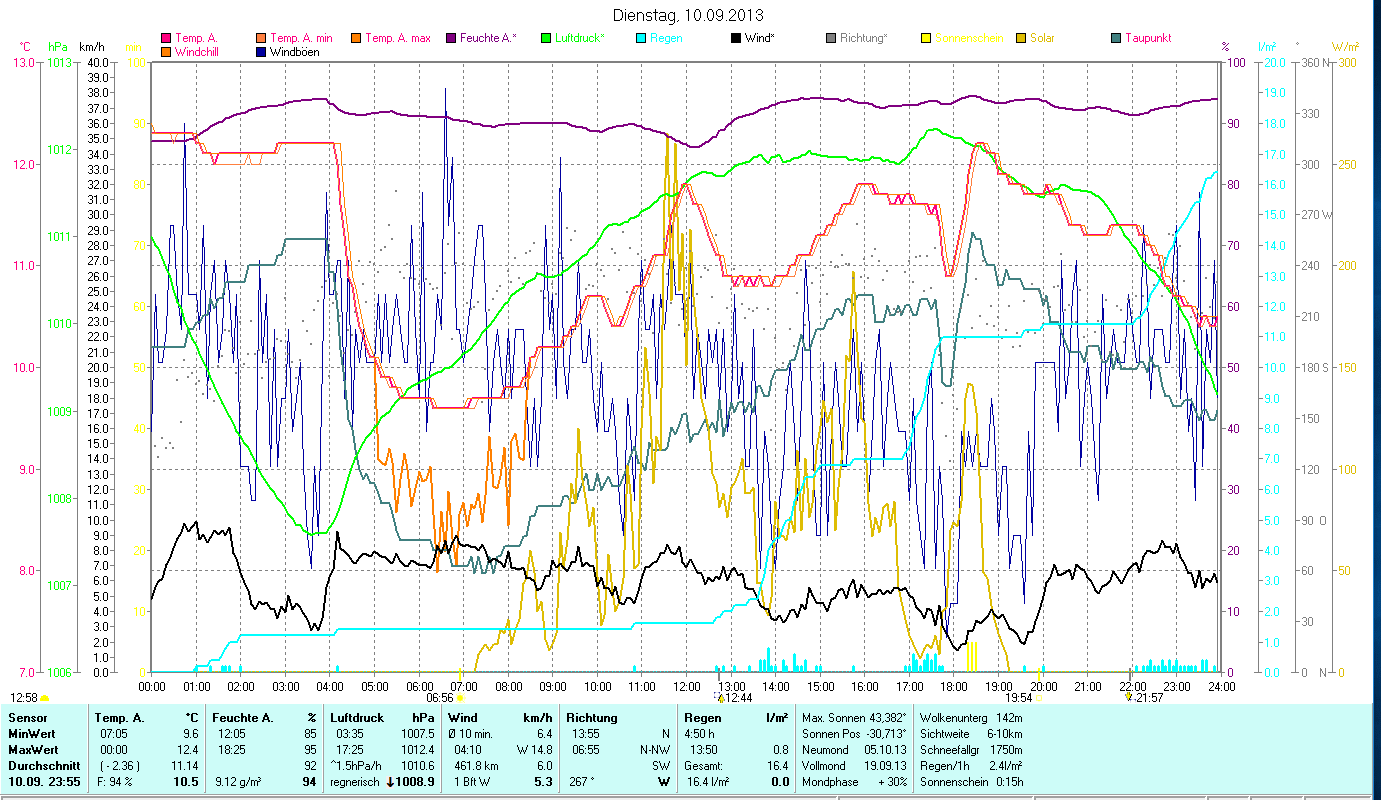This screenshot has width=1381, height=800.
Task: Click the Sonnen Pos -30,713° entry
Action: (x=855, y=734)
